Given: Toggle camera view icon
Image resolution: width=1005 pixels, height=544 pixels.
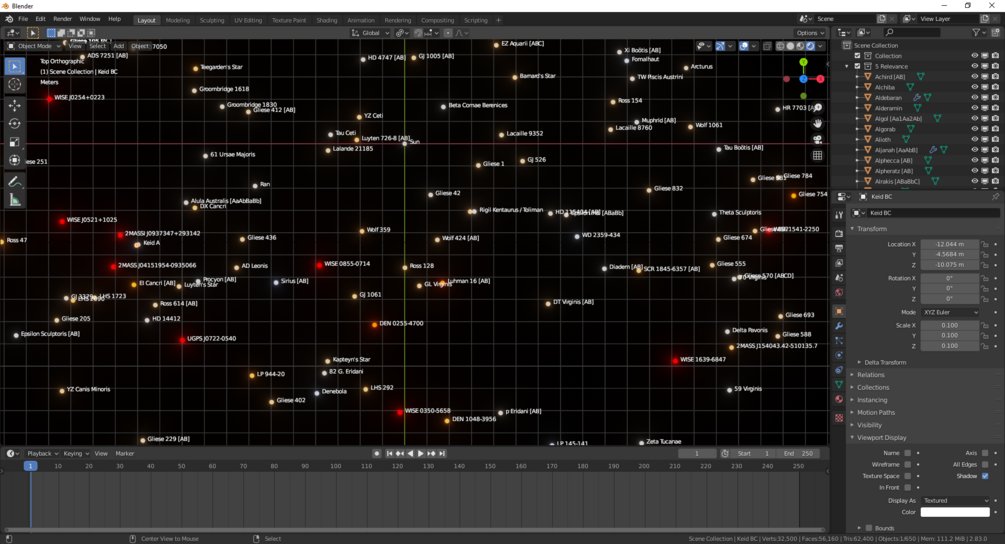Looking at the screenshot, I should pyautogui.click(x=818, y=140).
